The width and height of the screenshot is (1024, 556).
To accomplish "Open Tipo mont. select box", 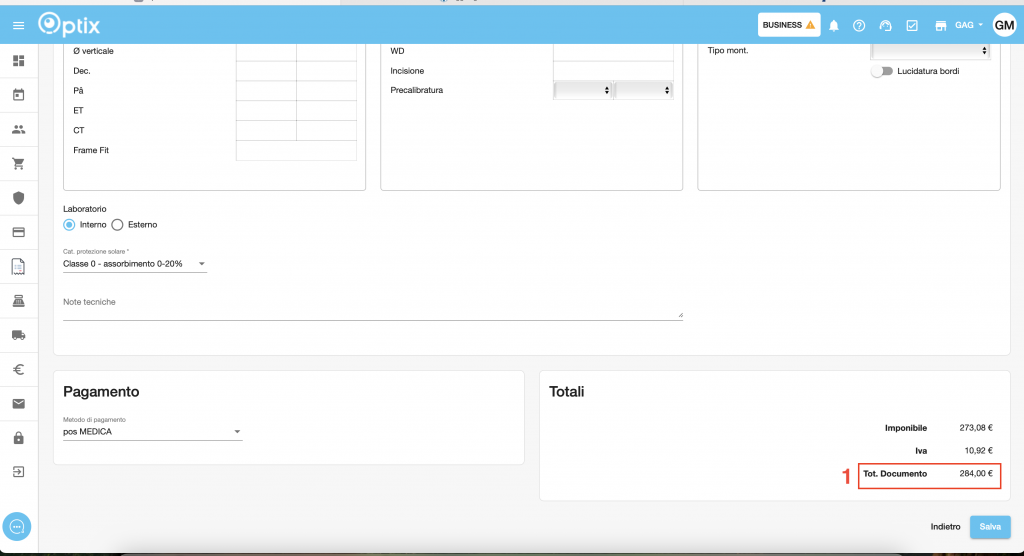I will (930, 50).
